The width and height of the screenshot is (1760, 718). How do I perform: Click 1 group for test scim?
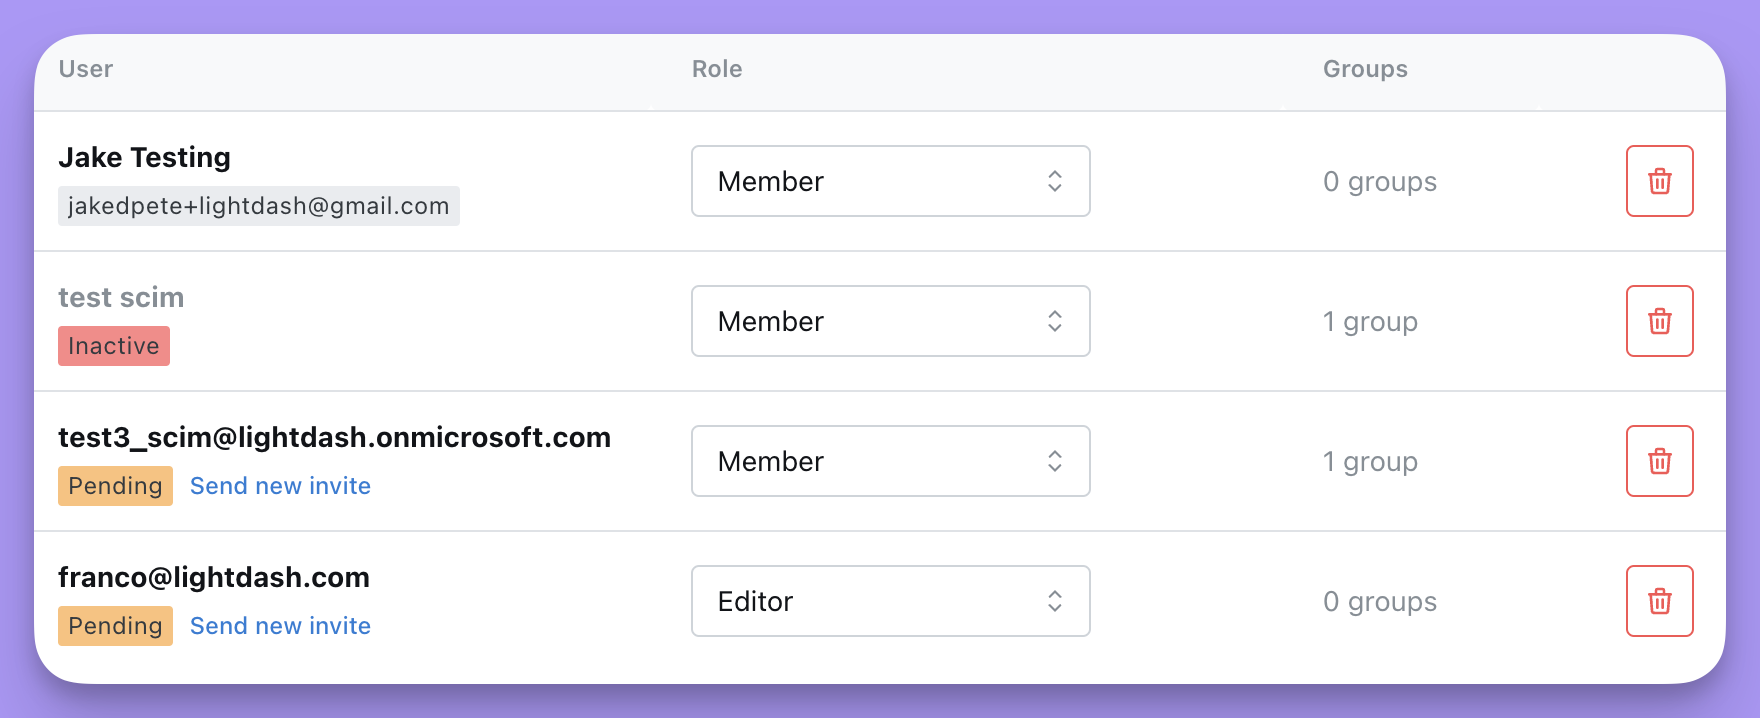pos(1370,322)
